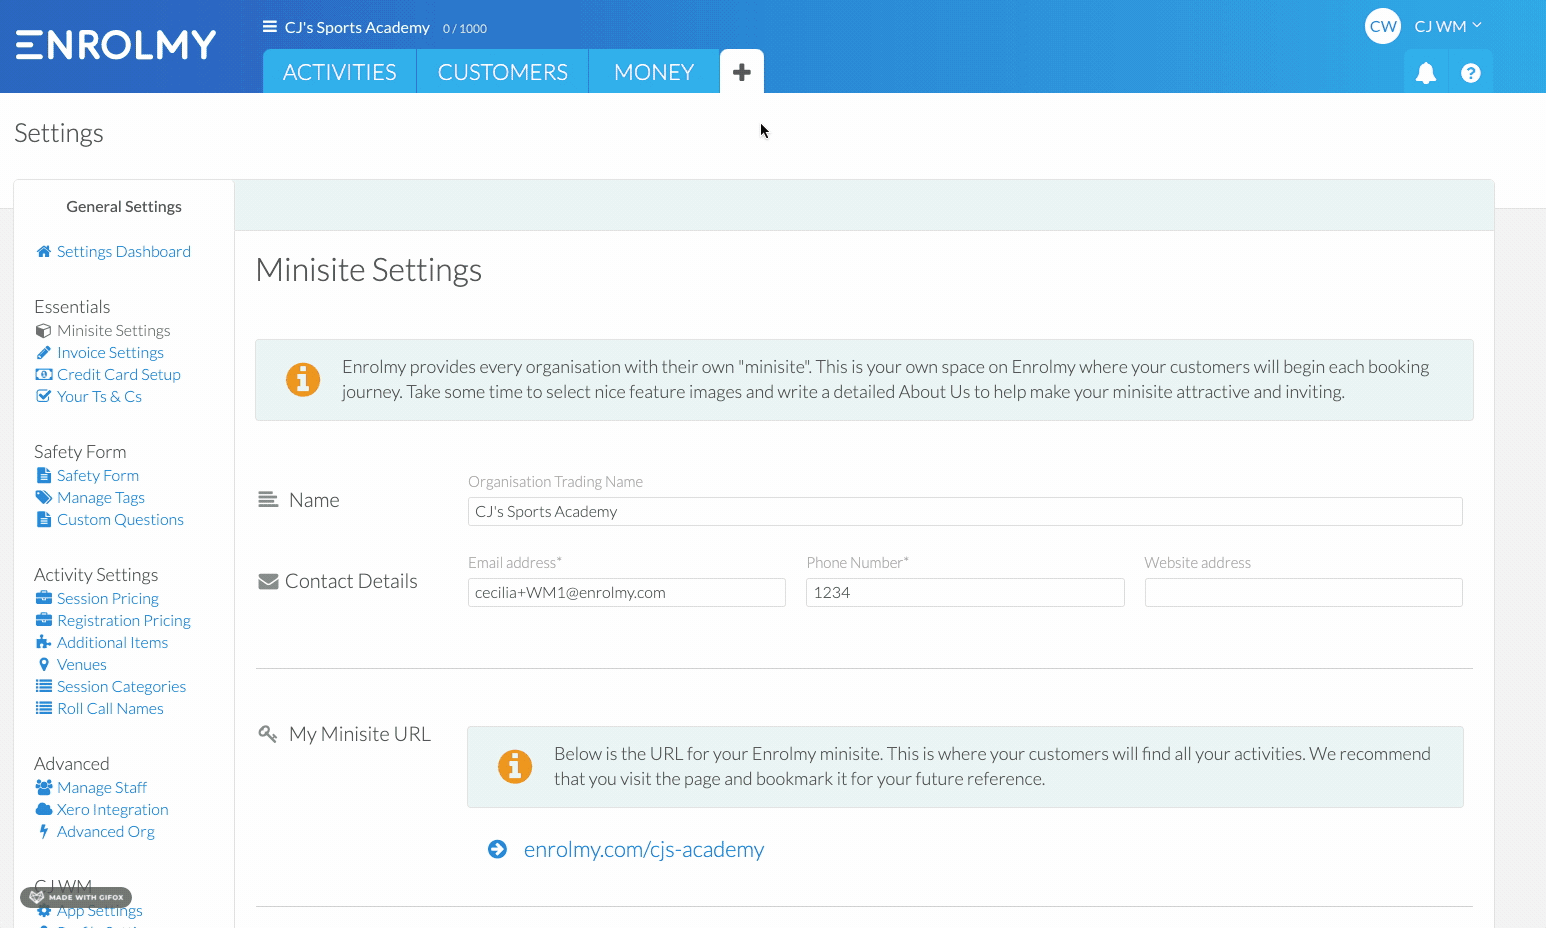Viewport: 1546px width, 928px height.
Task: Open Session Categories
Action: pyautogui.click(x=121, y=687)
